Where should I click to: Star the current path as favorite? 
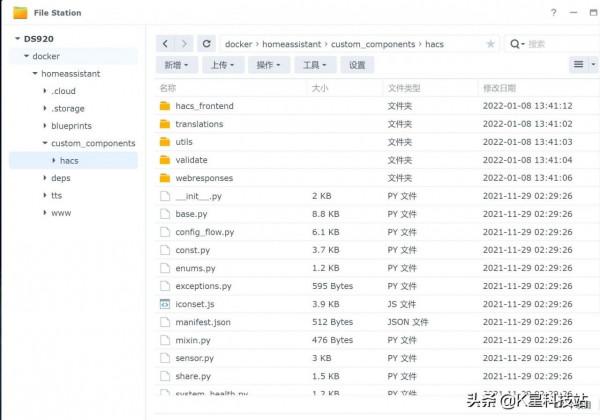point(490,44)
